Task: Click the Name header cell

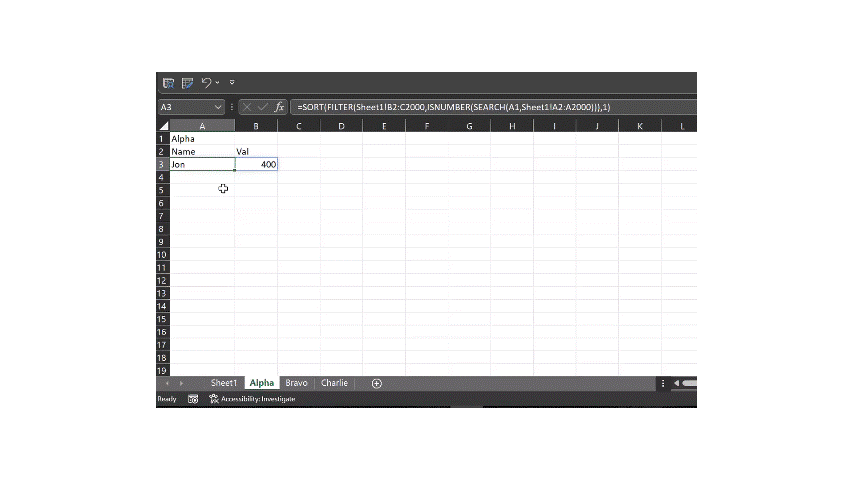Action: (x=202, y=151)
